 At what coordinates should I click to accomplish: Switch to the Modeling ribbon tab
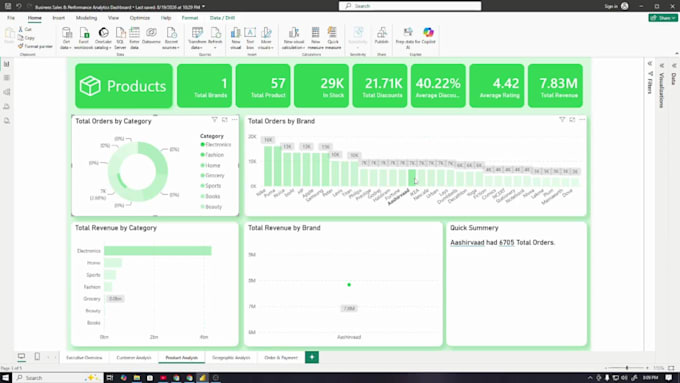click(86, 18)
